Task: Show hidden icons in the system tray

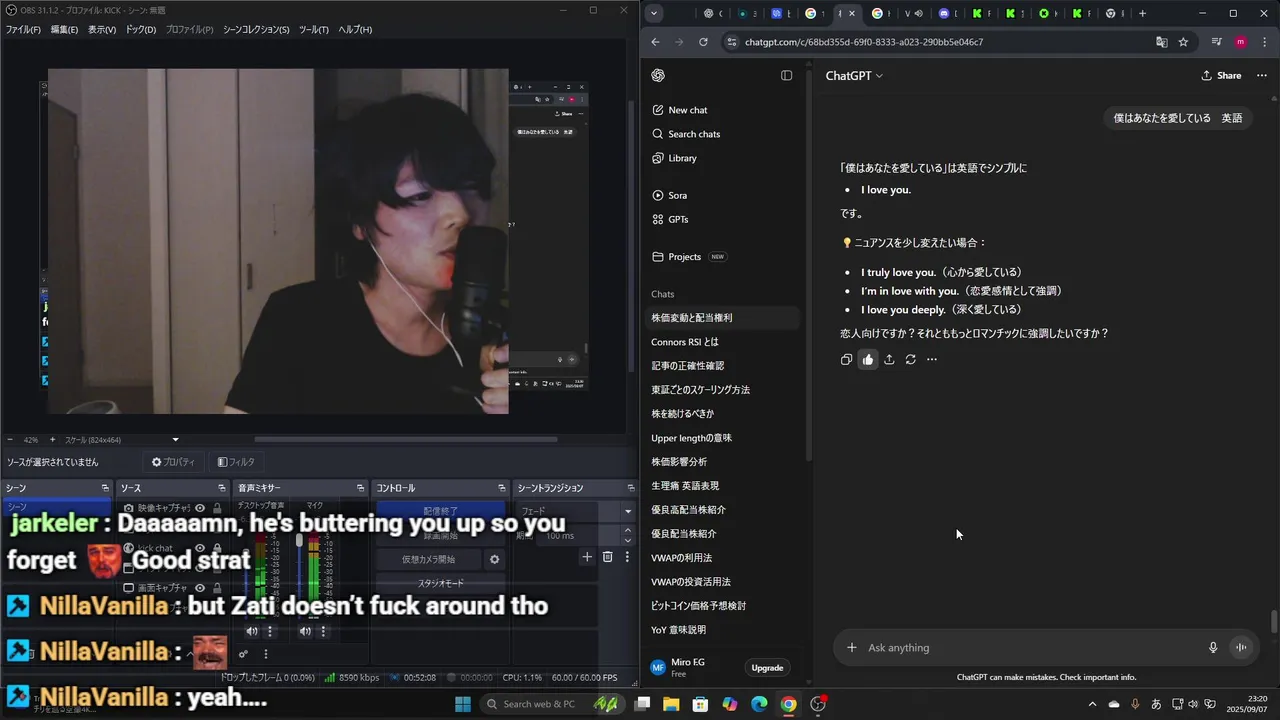Action: point(1092,704)
